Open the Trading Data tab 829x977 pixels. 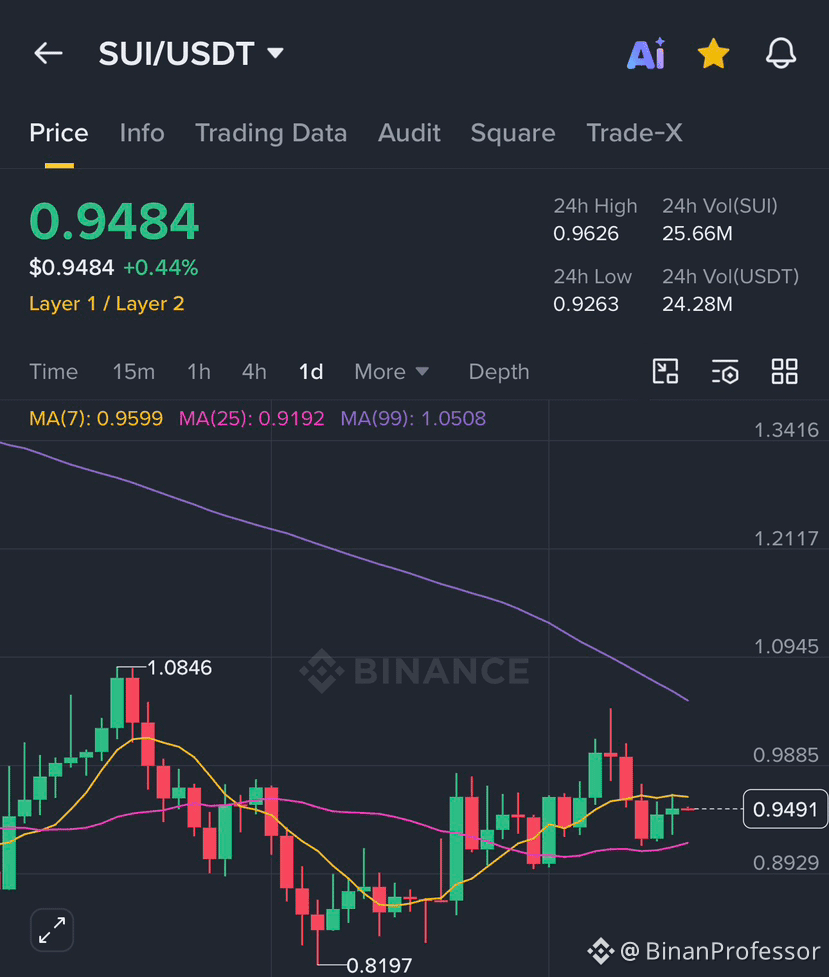[271, 133]
